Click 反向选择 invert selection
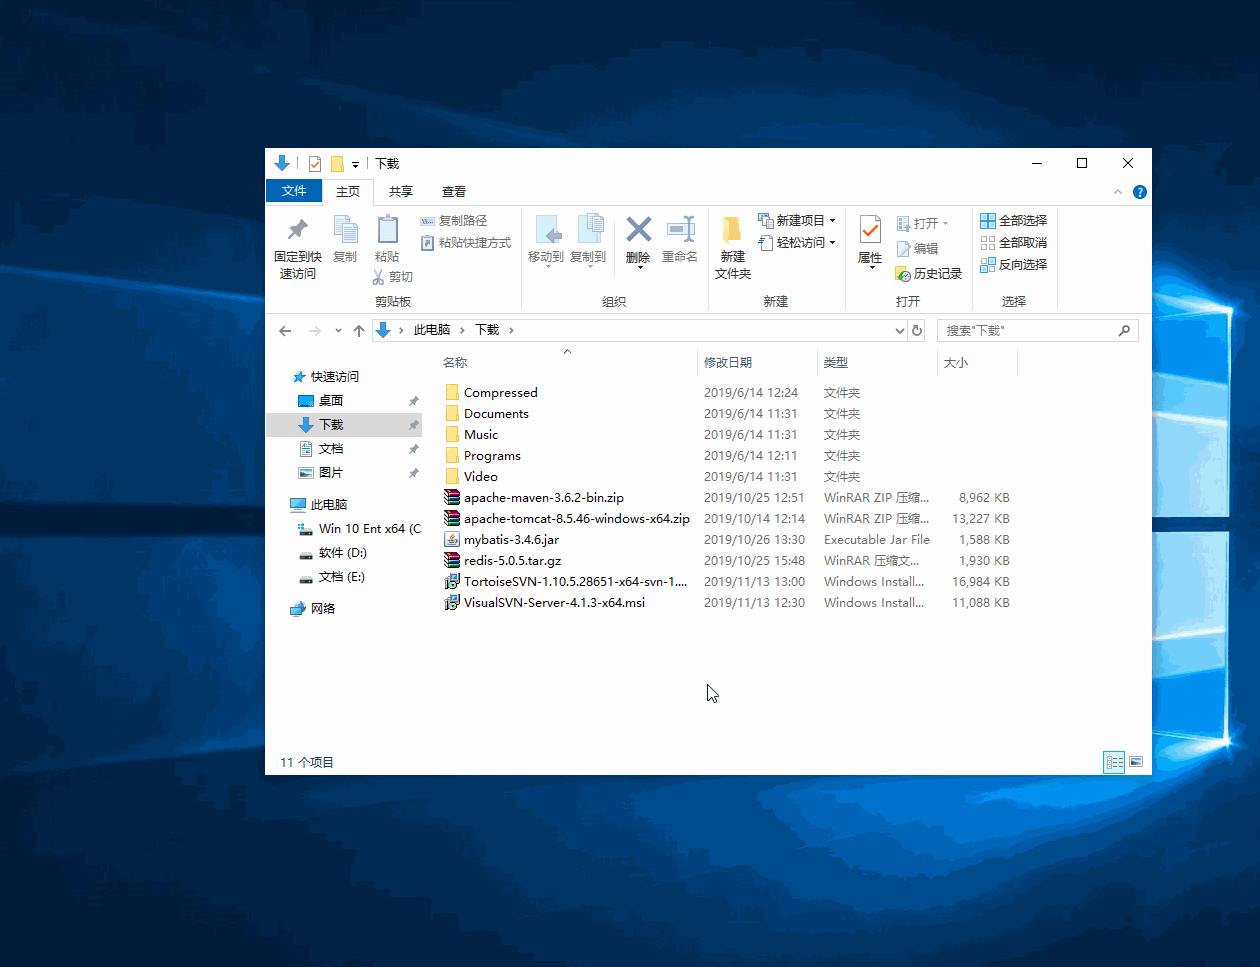The width and height of the screenshot is (1260, 967). coord(1014,265)
